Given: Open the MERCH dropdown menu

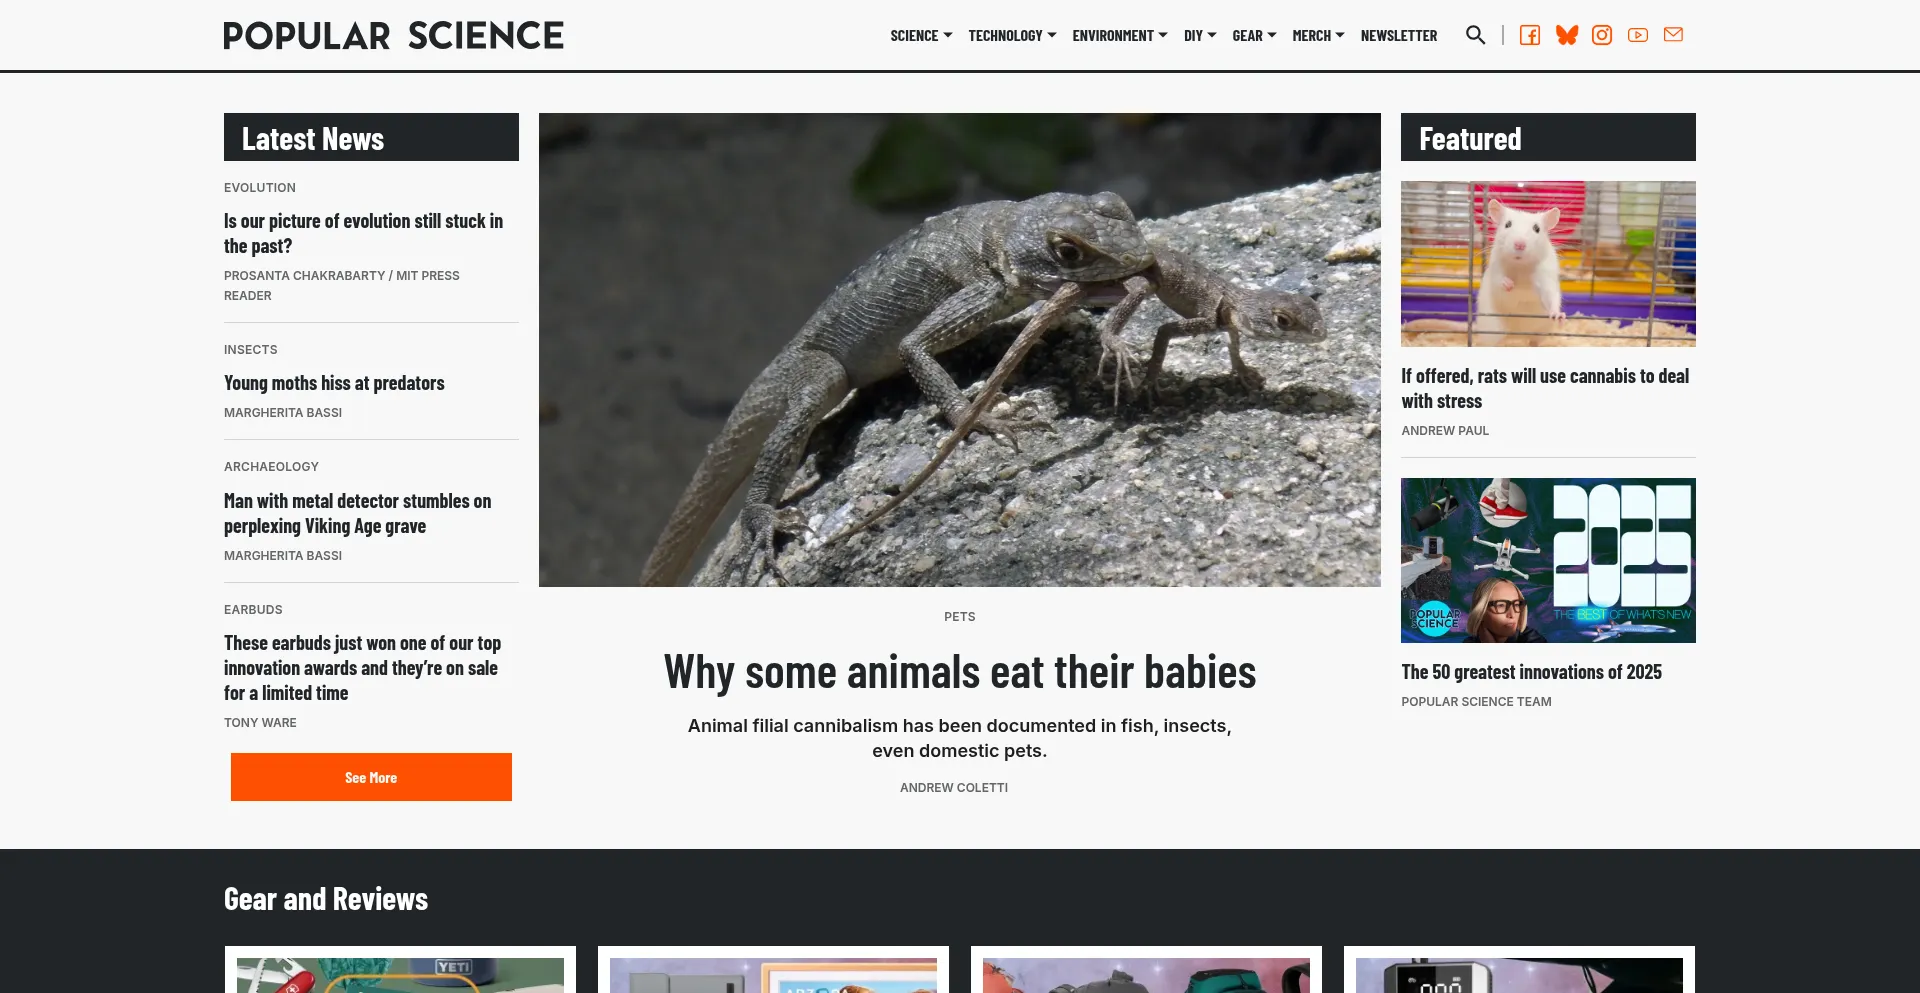Looking at the screenshot, I should (1316, 35).
